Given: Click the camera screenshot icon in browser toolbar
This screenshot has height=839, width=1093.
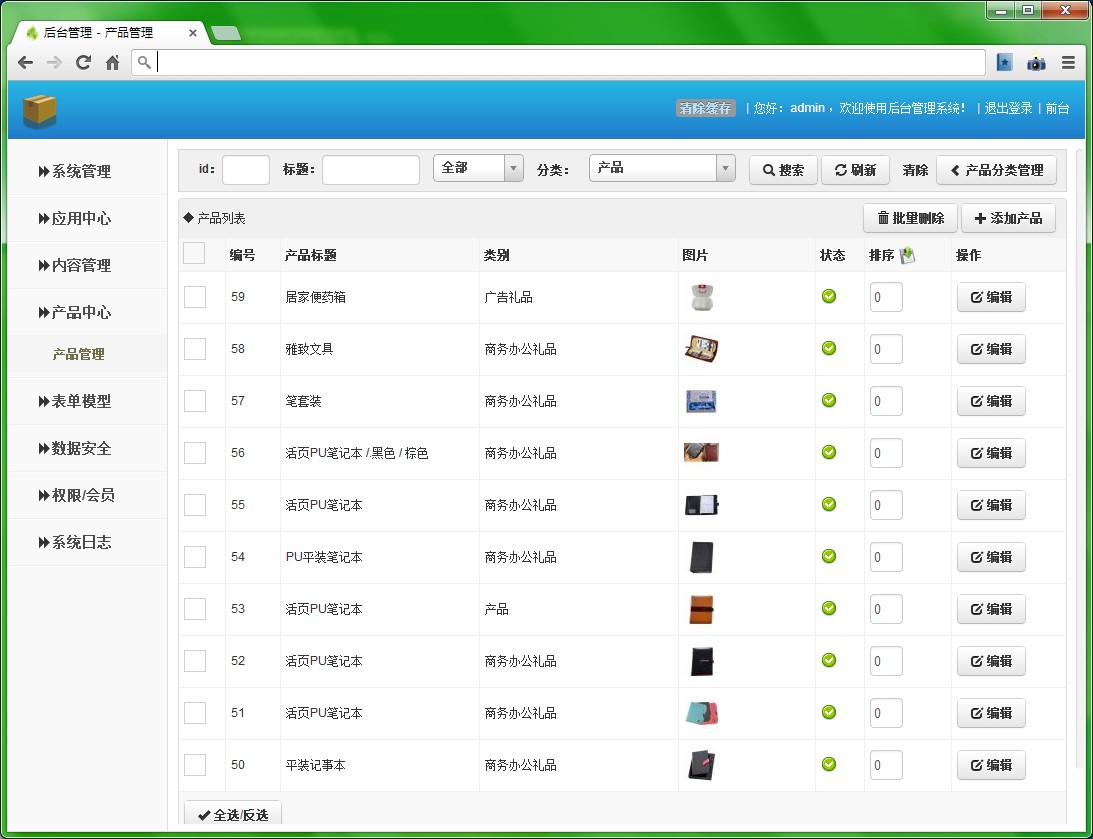Looking at the screenshot, I should pyautogui.click(x=1037, y=63).
